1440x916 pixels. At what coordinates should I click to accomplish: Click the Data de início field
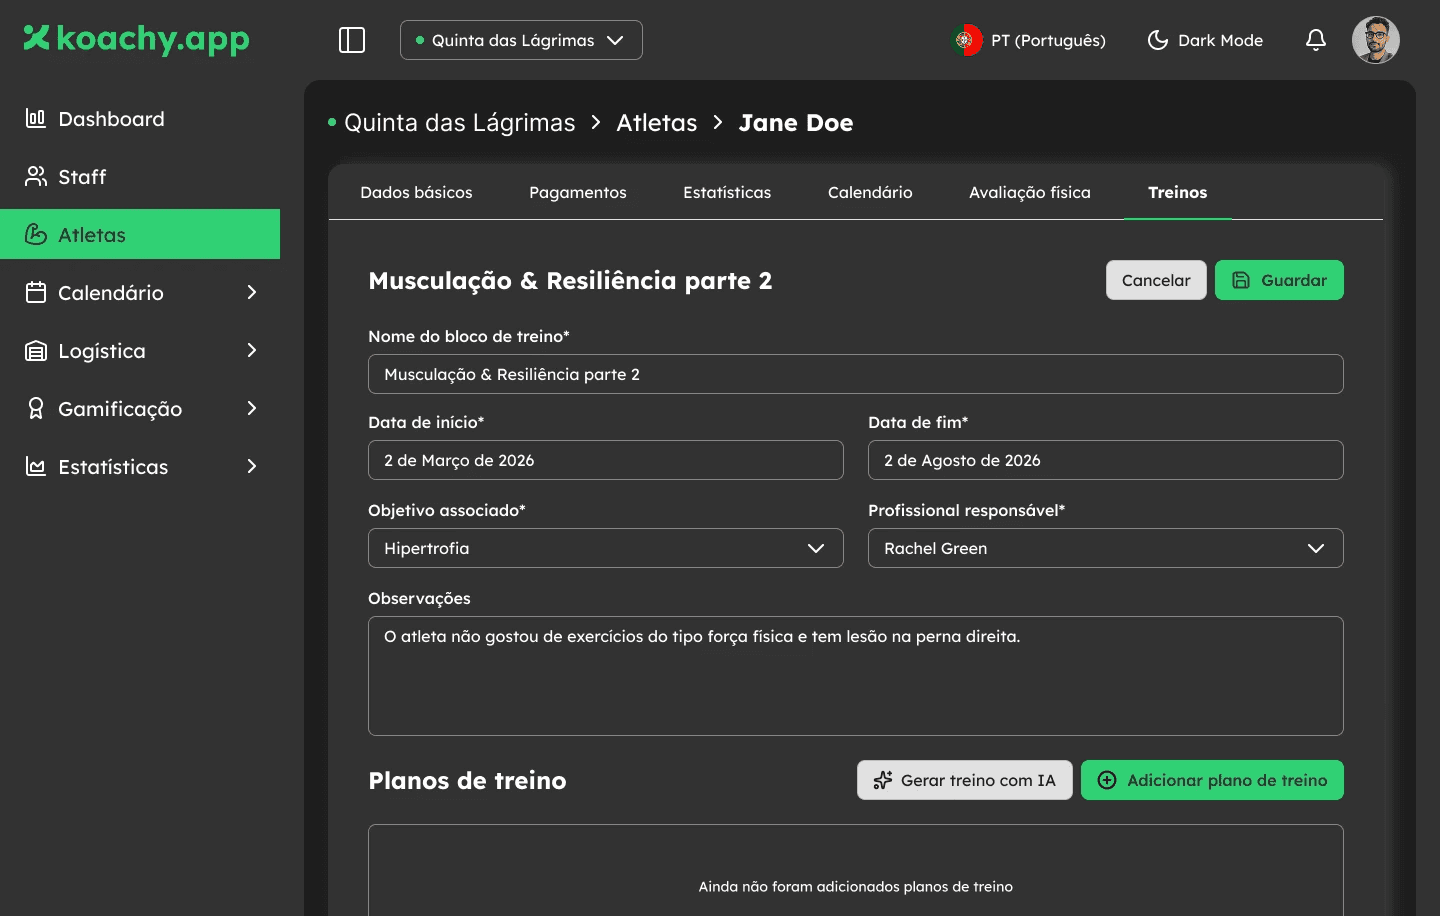pos(606,460)
